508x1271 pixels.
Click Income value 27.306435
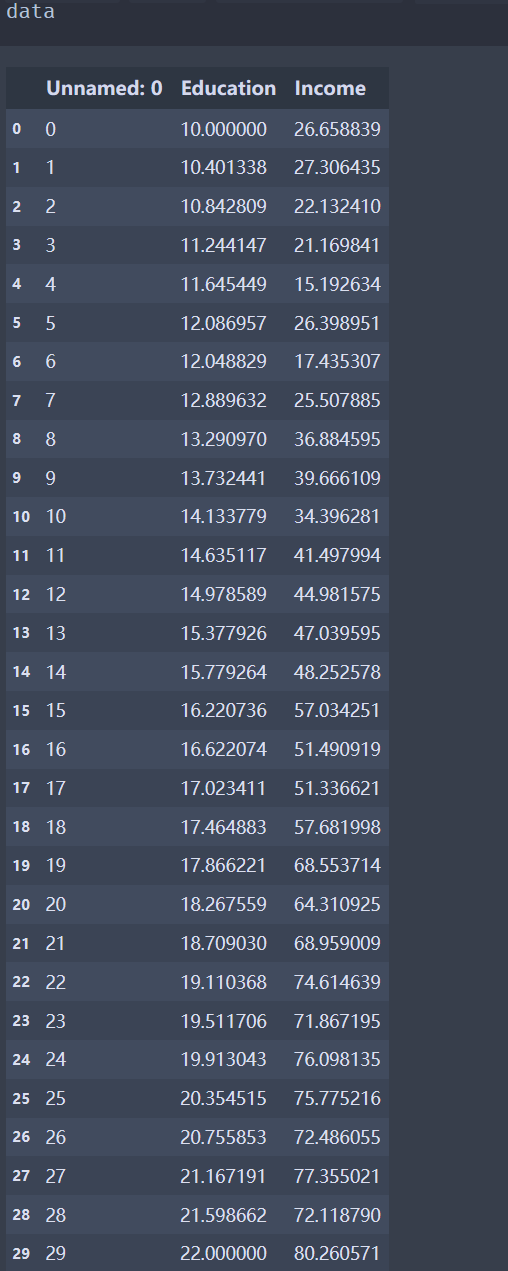pos(337,168)
